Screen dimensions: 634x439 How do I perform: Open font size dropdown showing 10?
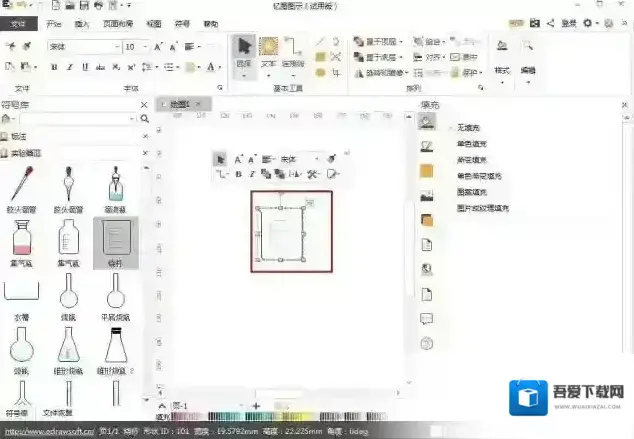pos(137,47)
